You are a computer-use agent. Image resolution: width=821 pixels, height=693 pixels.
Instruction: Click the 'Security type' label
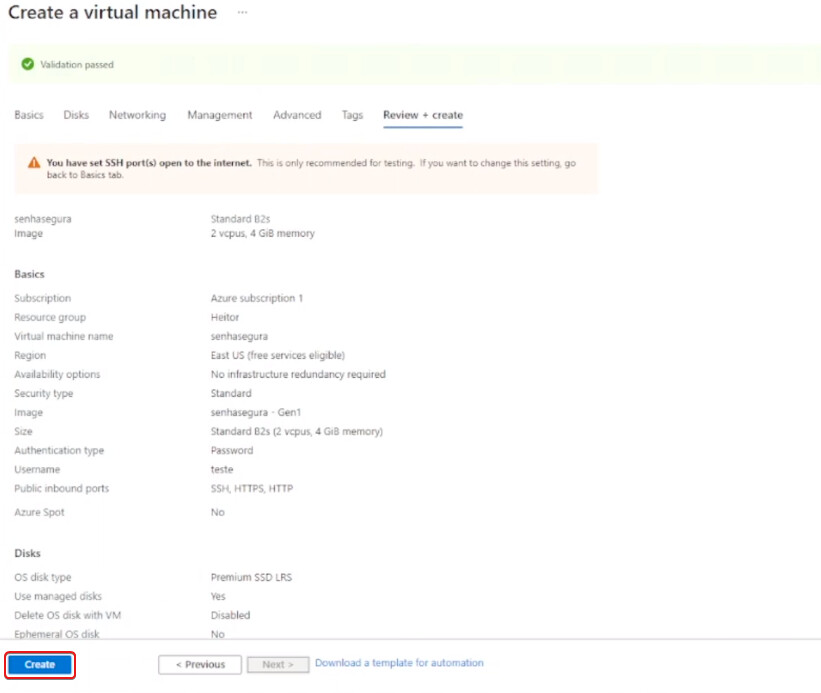pyautogui.click(x=43, y=393)
